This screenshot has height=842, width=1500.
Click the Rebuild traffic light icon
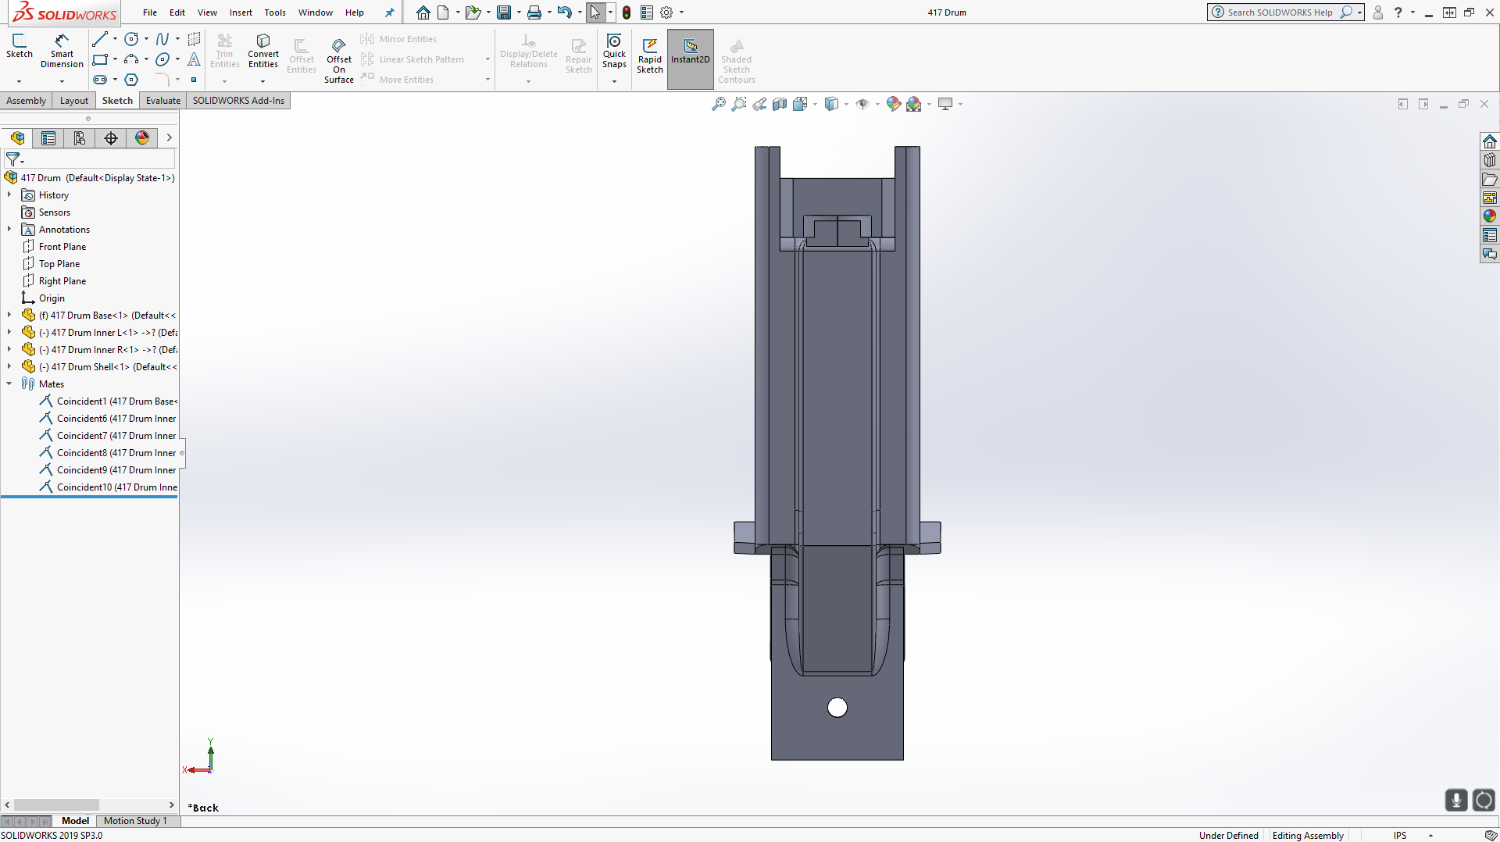point(626,13)
